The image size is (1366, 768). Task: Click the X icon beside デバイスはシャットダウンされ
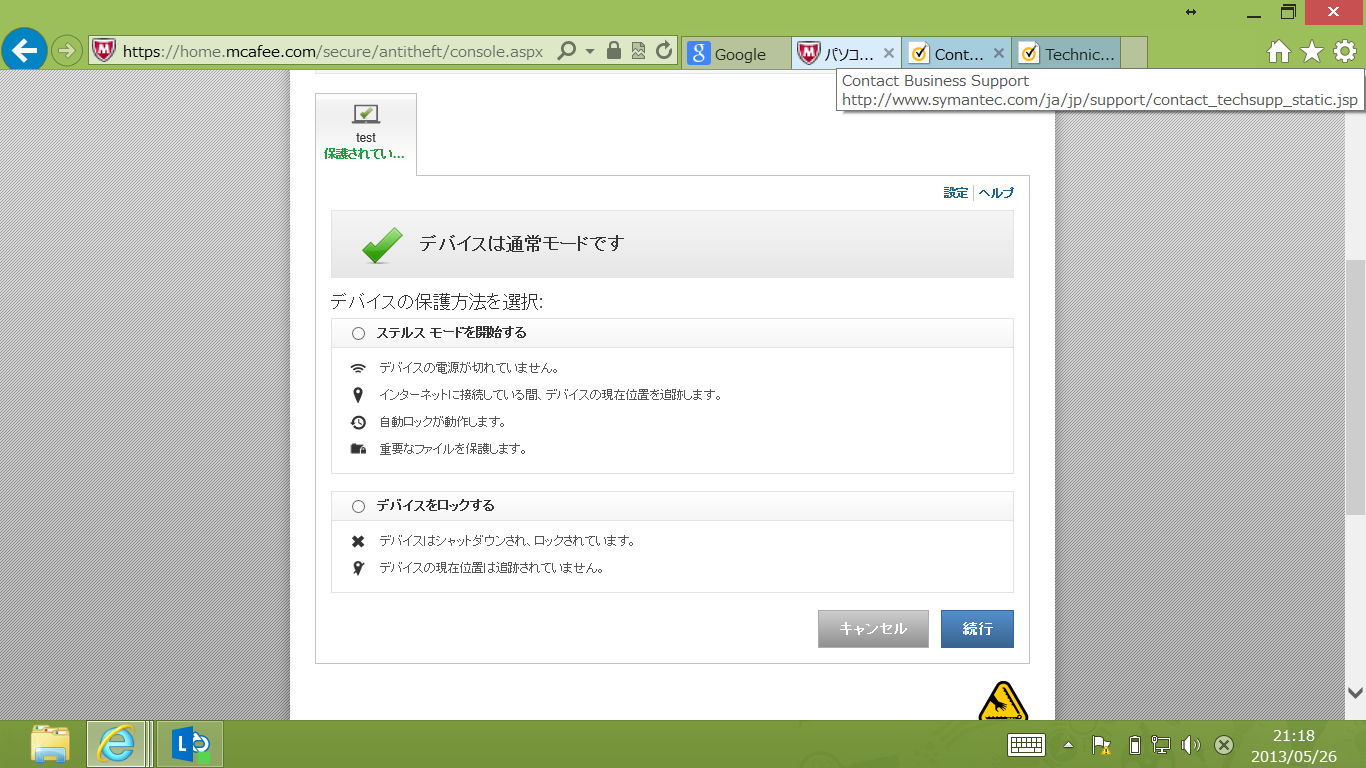pos(358,541)
